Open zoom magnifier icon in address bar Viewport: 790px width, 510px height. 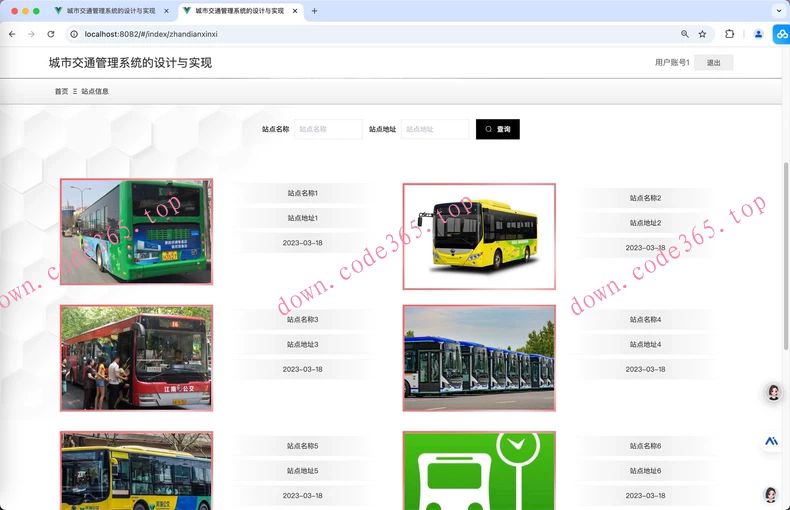pos(685,34)
